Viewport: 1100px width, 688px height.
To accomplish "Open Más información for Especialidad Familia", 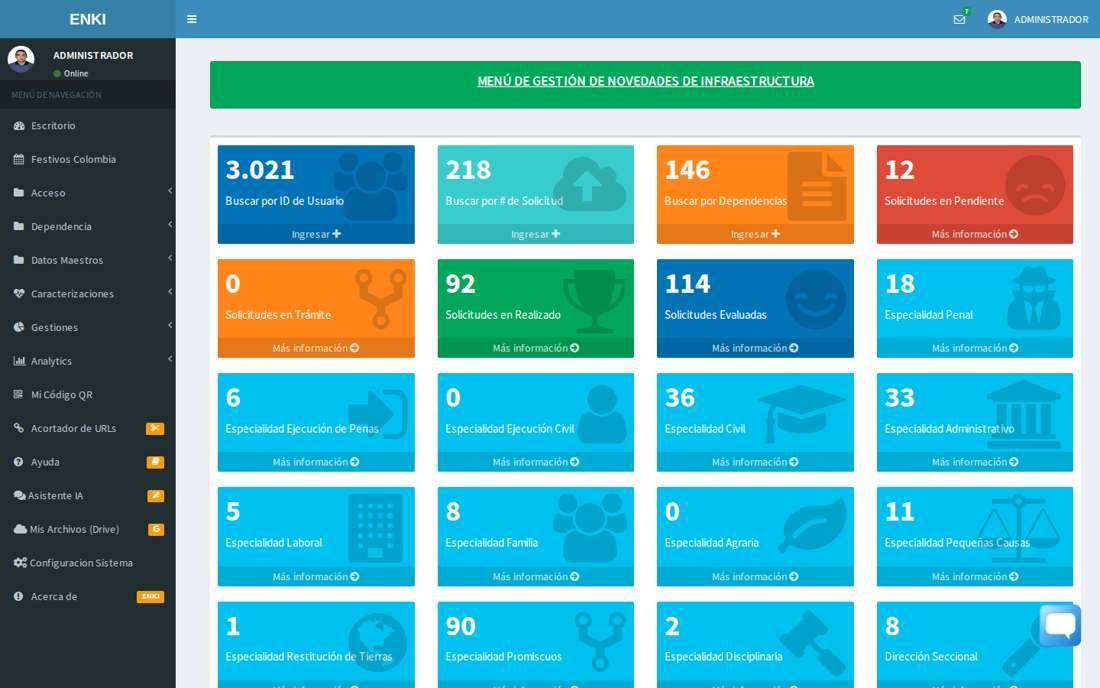I will click(x=535, y=576).
